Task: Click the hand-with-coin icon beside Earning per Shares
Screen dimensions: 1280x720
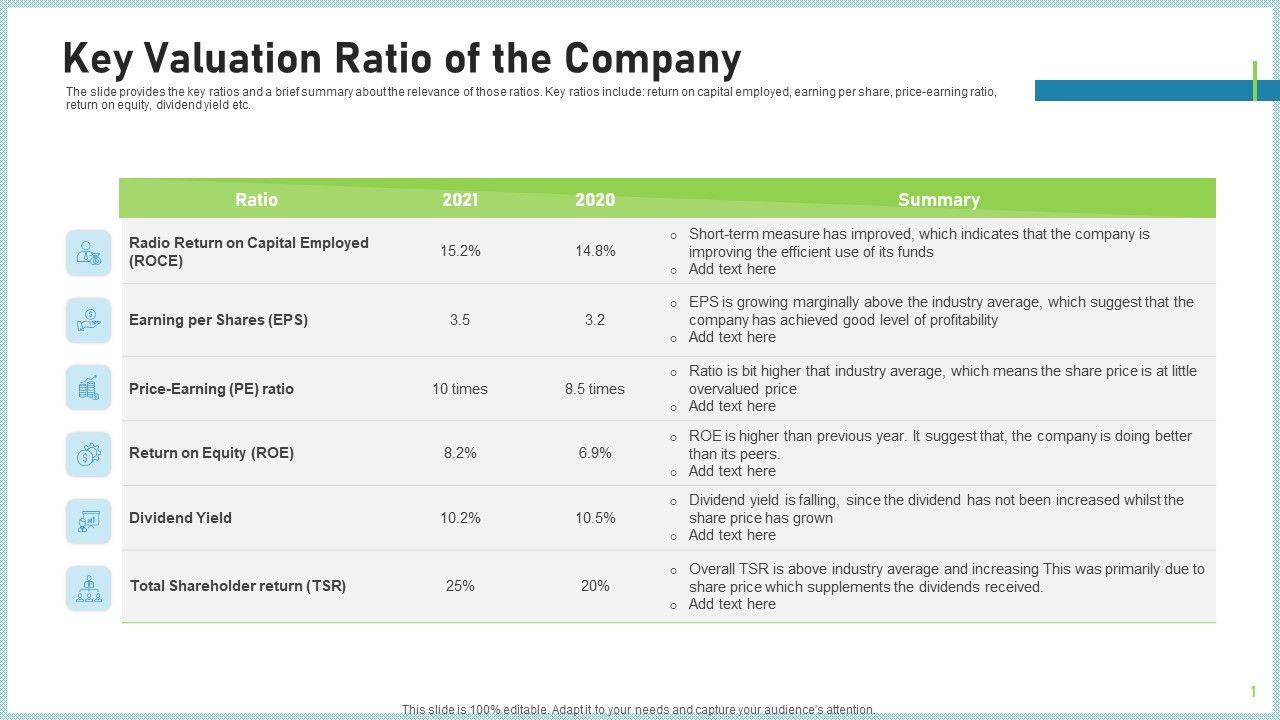Action: (89, 320)
